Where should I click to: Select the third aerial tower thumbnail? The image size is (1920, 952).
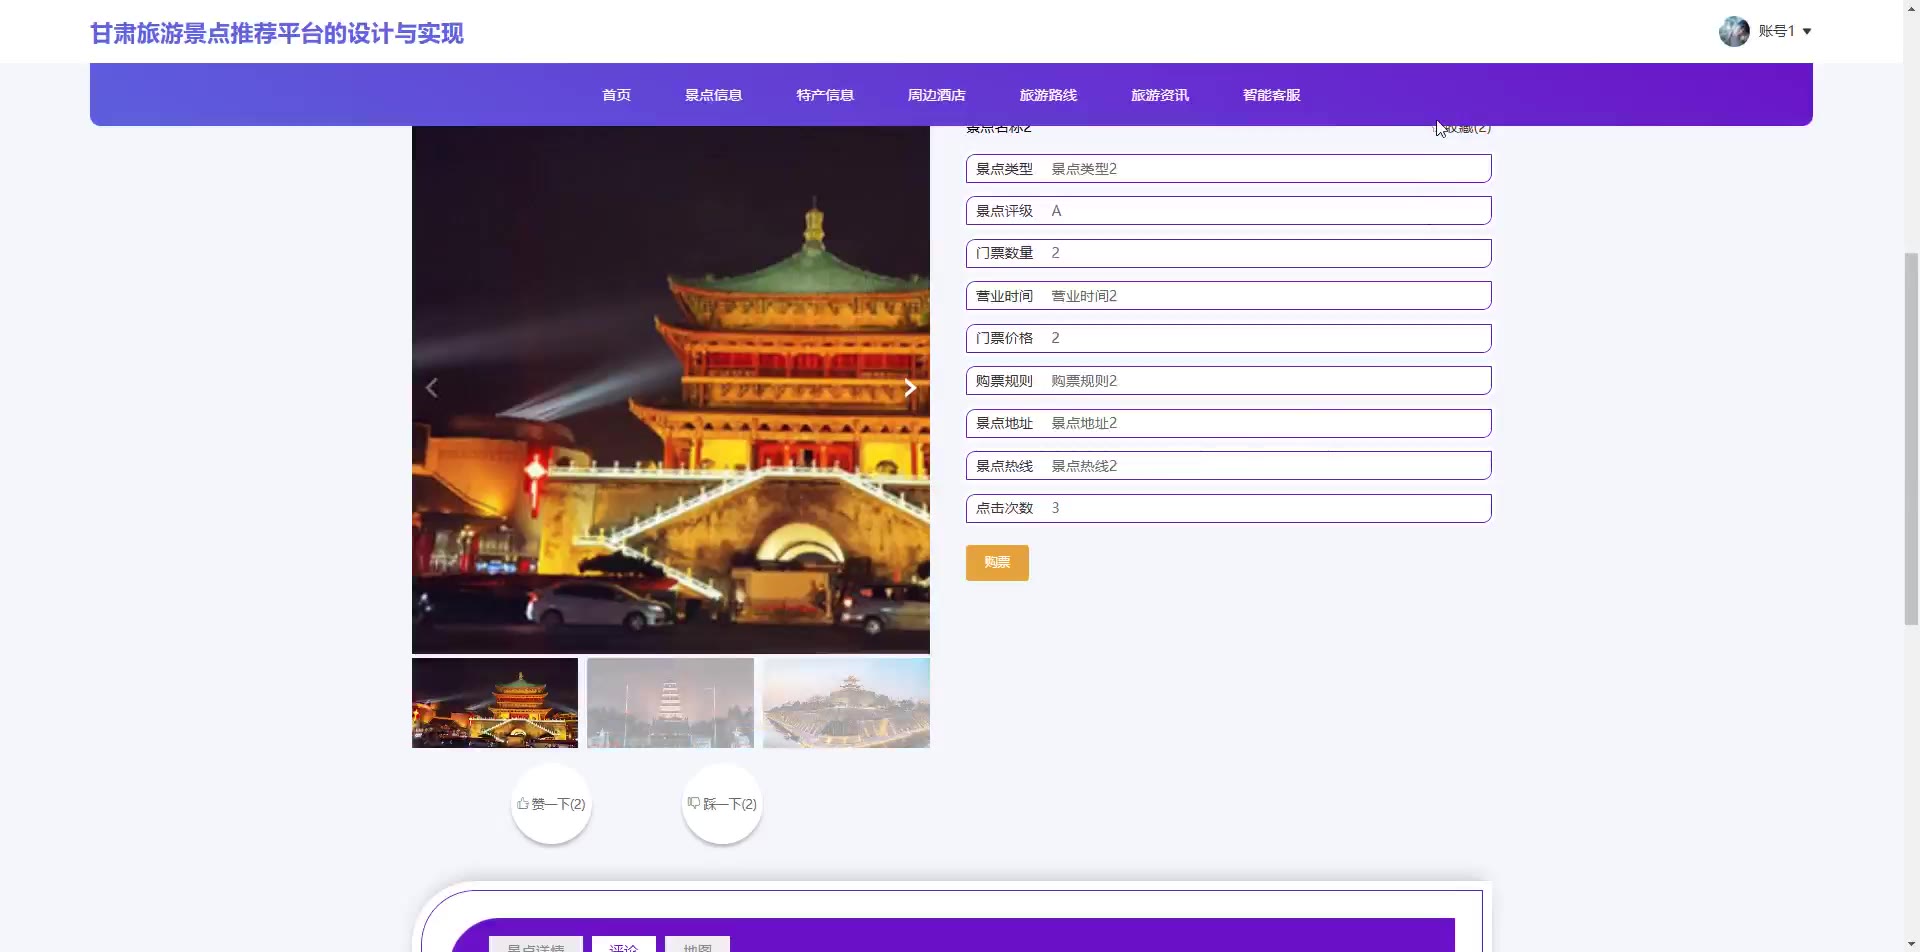846,702
